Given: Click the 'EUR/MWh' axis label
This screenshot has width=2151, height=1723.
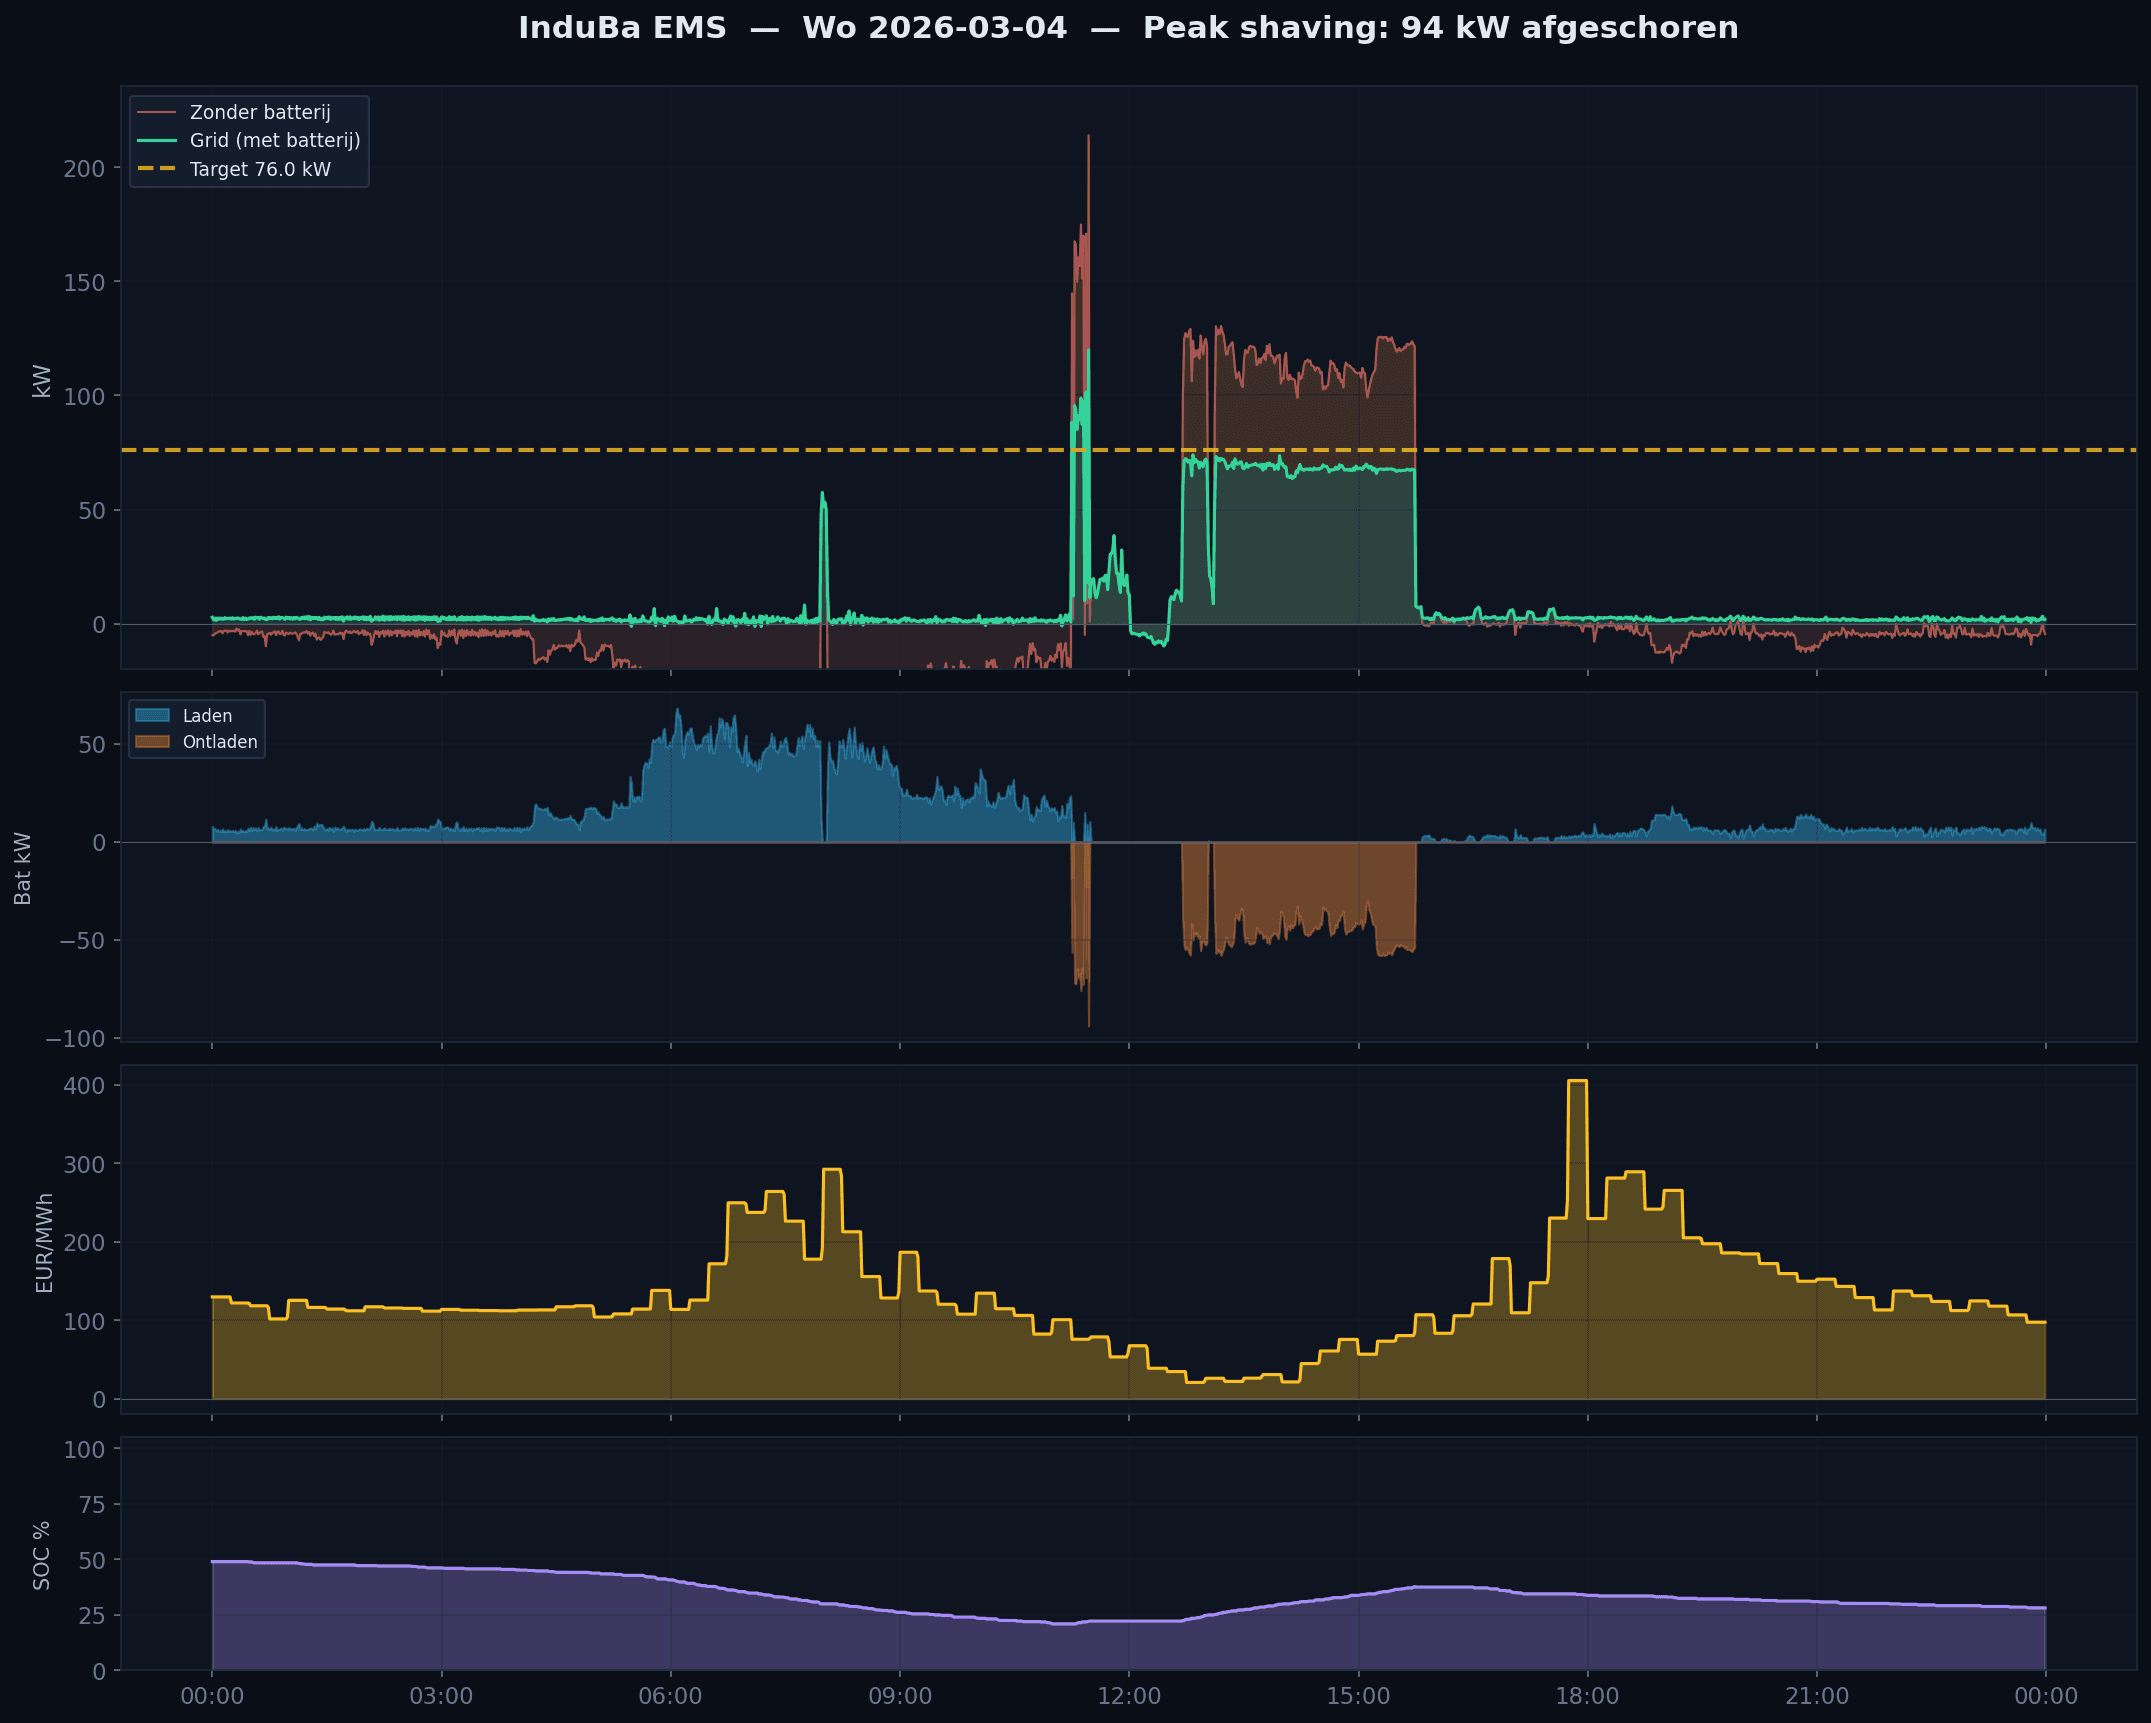Looking at the screenshot, I should 44,1242.
